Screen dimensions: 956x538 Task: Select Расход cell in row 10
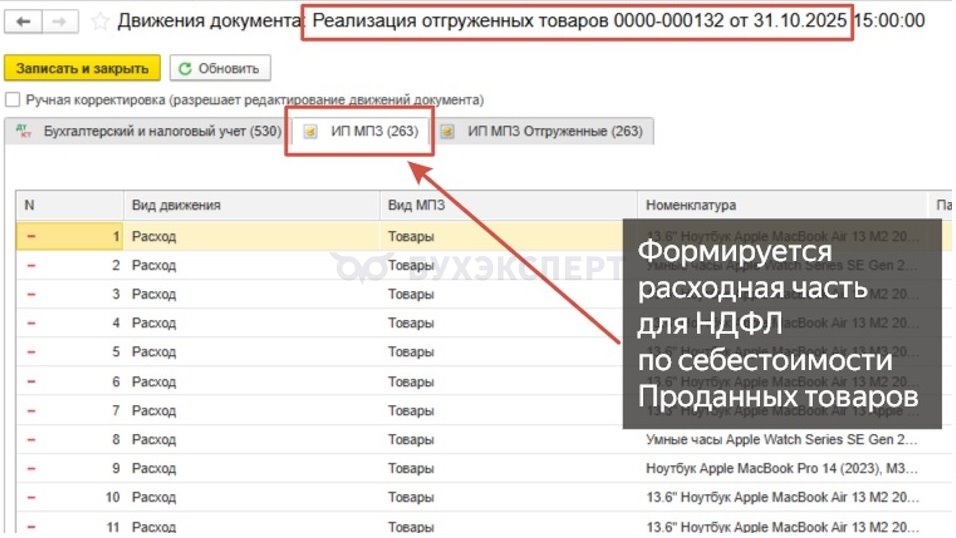tap(252, 497)
